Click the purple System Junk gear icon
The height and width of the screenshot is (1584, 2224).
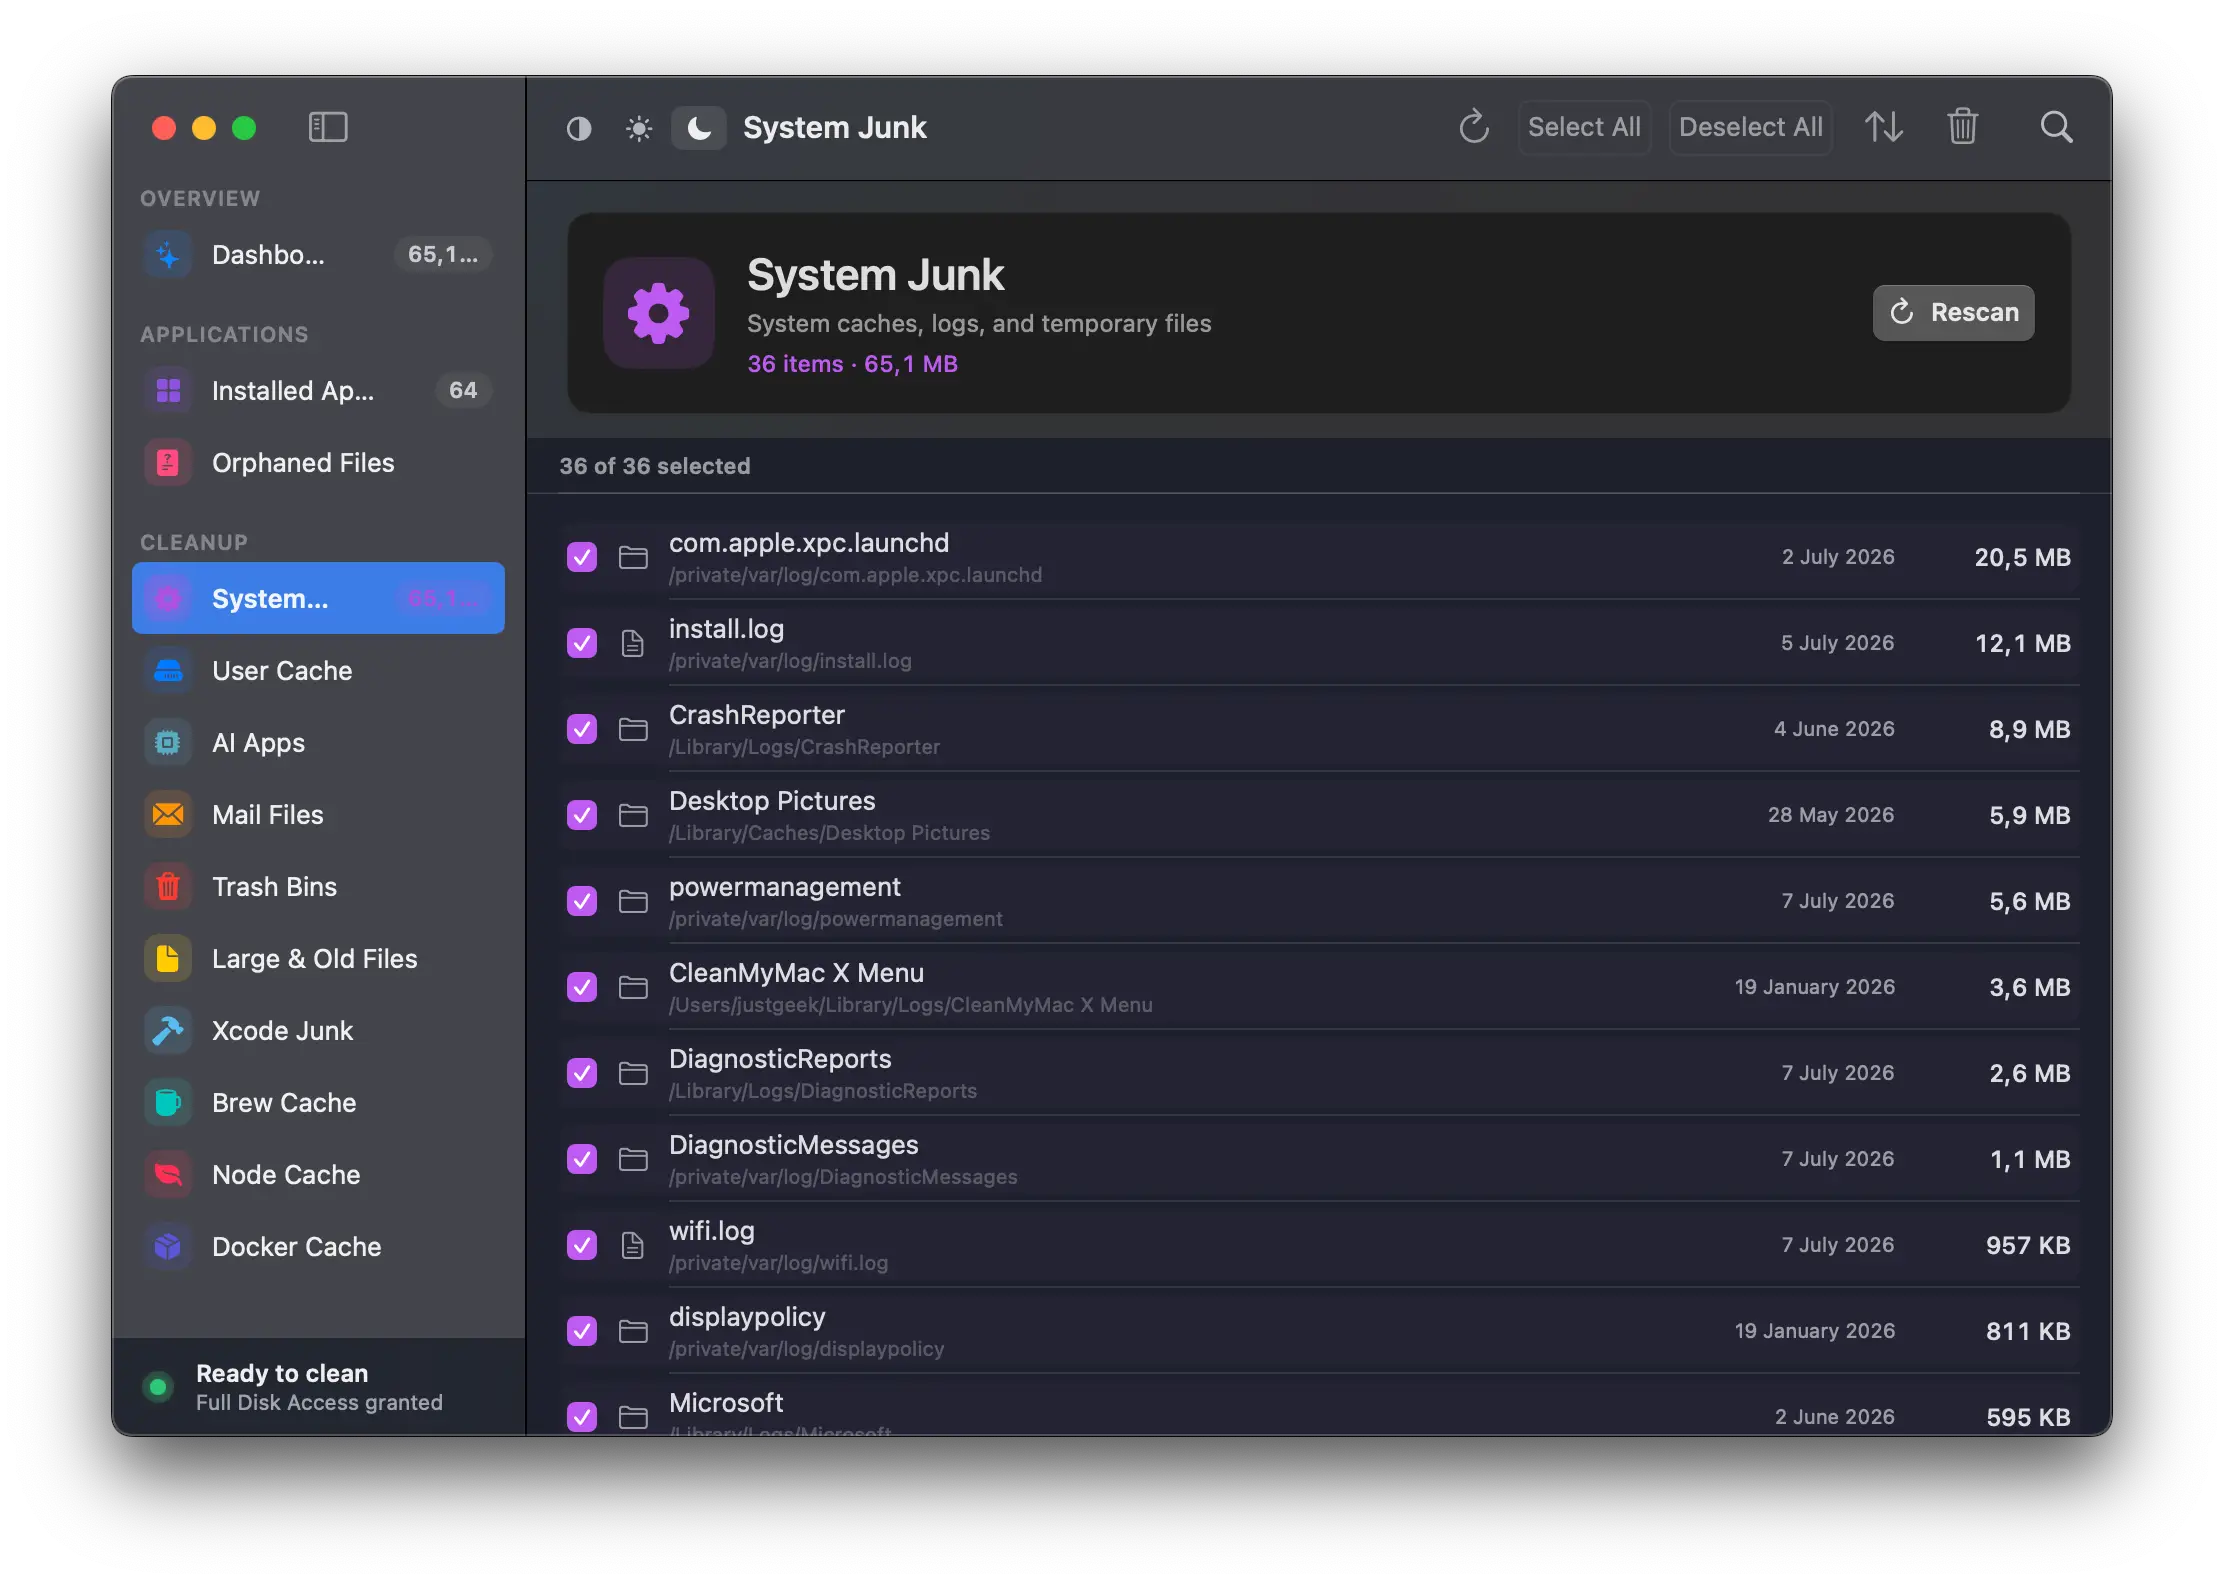point(659,313)
